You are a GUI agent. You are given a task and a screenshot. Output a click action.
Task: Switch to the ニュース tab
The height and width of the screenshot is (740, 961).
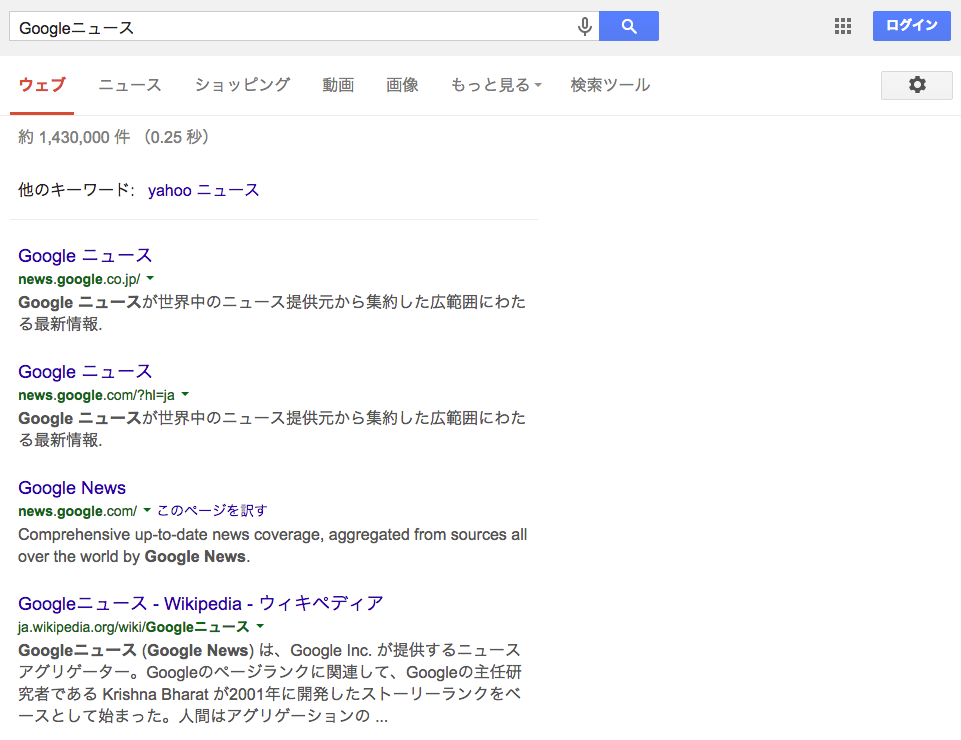click(x=130, y=85)
